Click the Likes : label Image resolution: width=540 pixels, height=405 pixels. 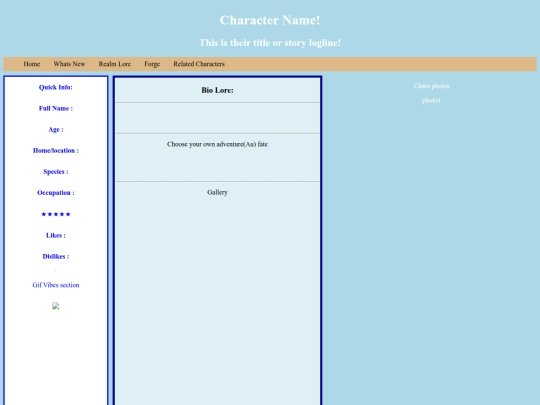click(x=56, y=235)
